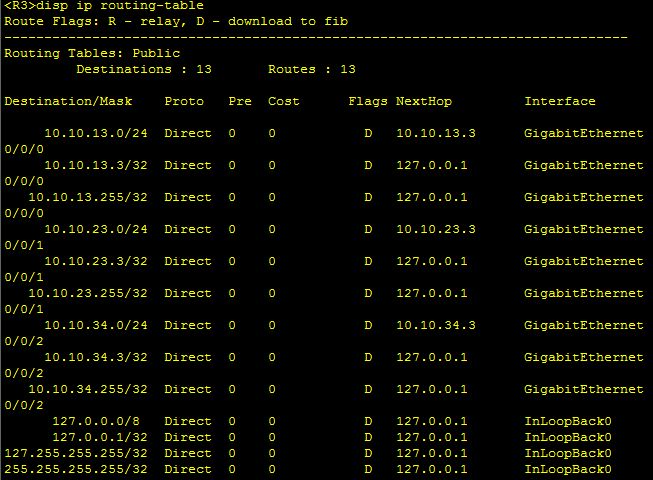Click the next hop address 10.10.23.3
The height and width of the screenshot is (480, 653).
(436, 229)
